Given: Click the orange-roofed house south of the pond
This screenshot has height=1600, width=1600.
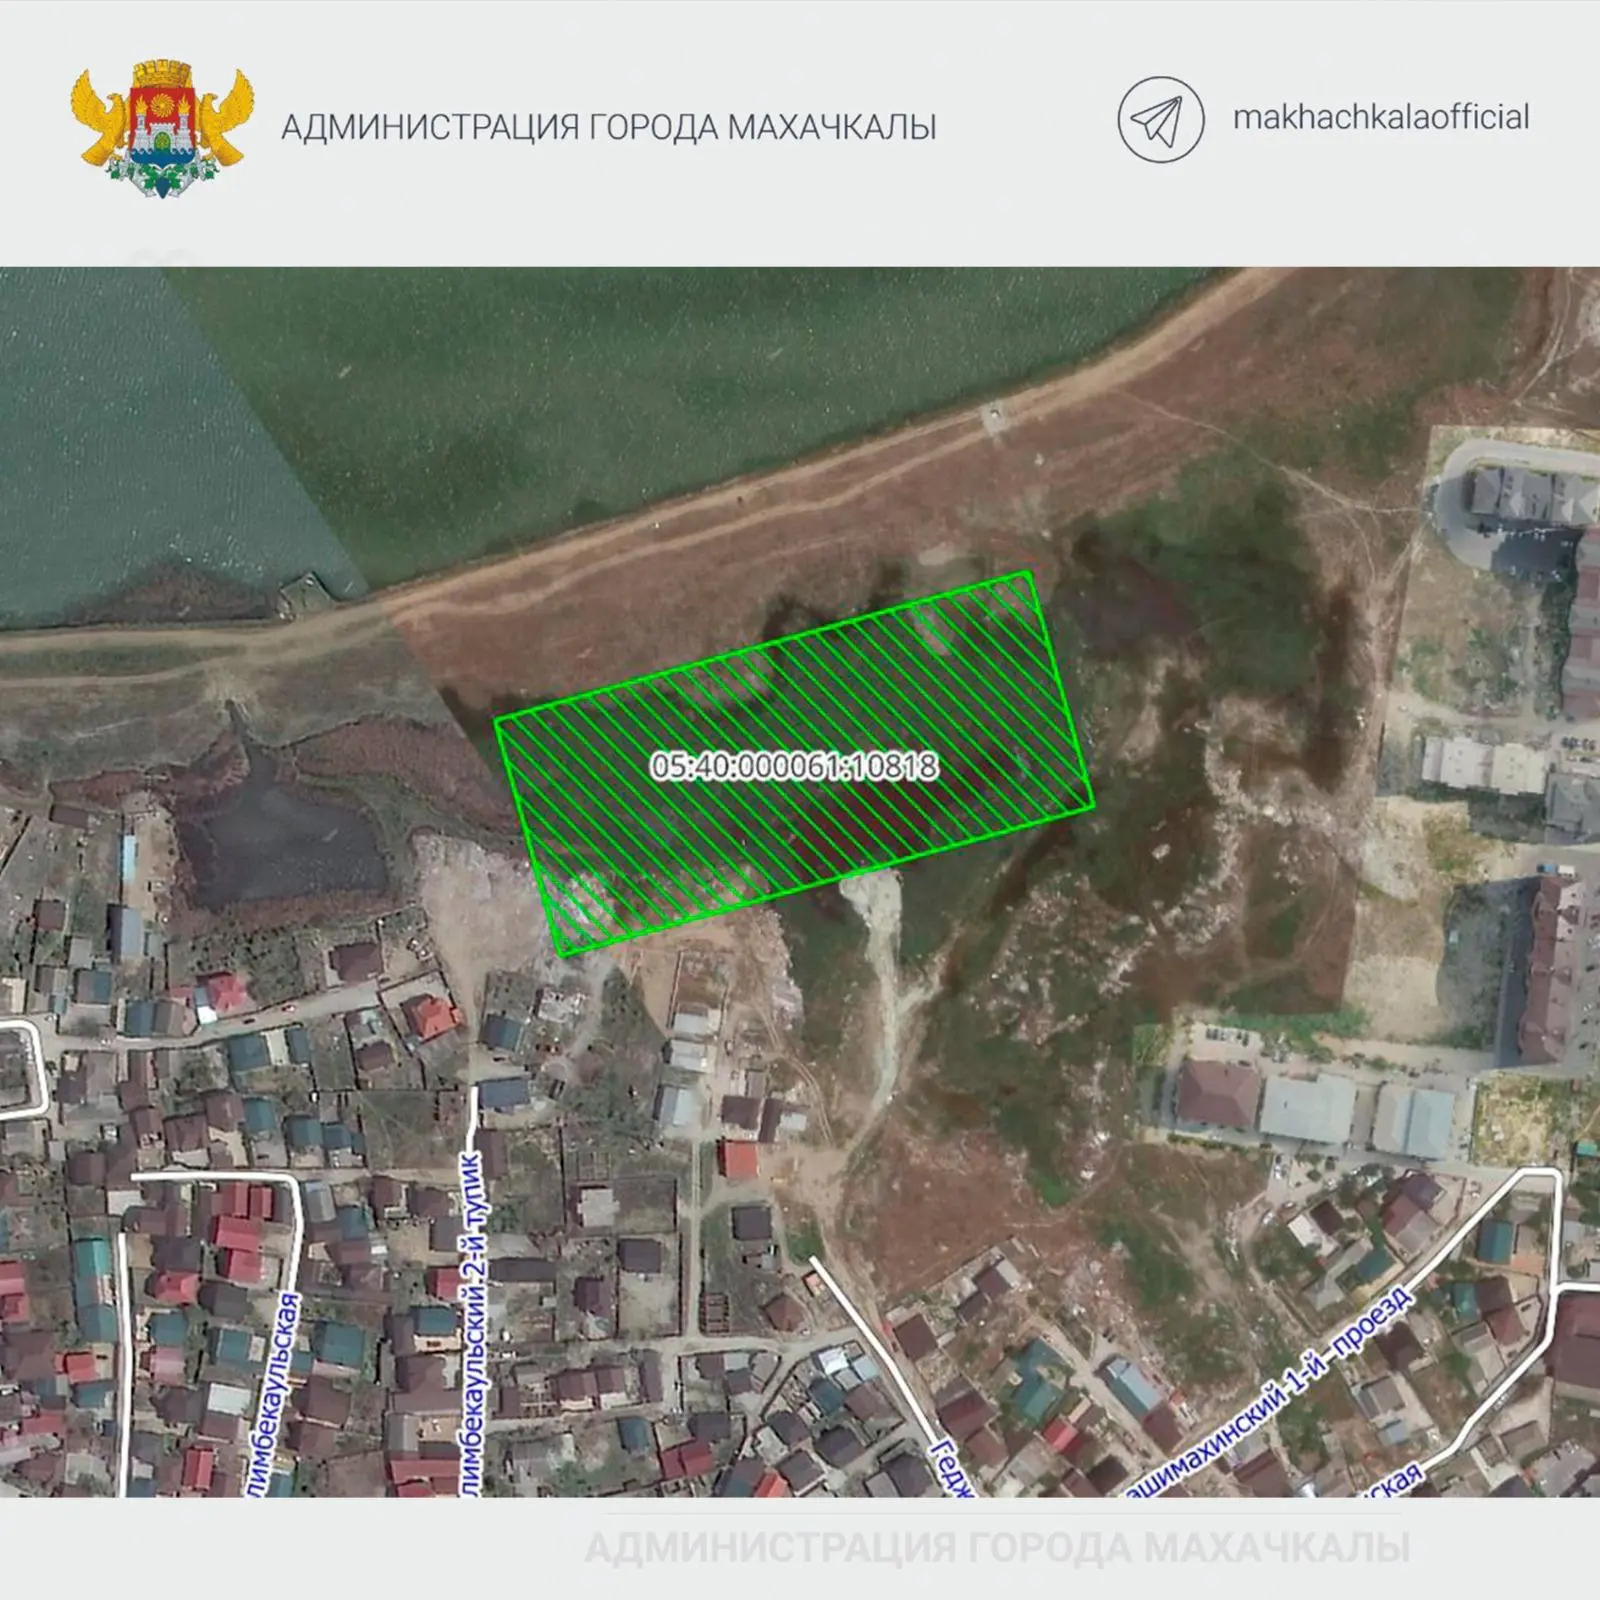Looking at the screenshot, I should tap(430, 1018).
